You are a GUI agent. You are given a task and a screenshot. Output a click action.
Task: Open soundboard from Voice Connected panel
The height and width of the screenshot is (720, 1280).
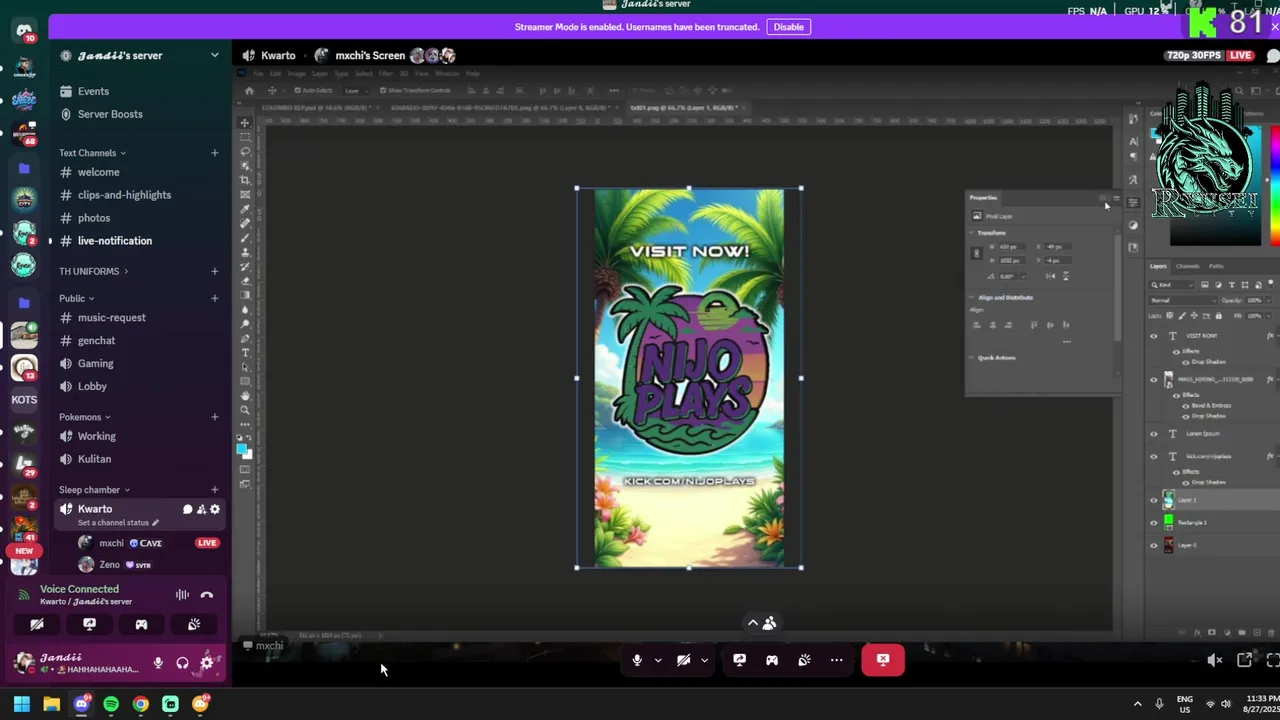[194, 624]
